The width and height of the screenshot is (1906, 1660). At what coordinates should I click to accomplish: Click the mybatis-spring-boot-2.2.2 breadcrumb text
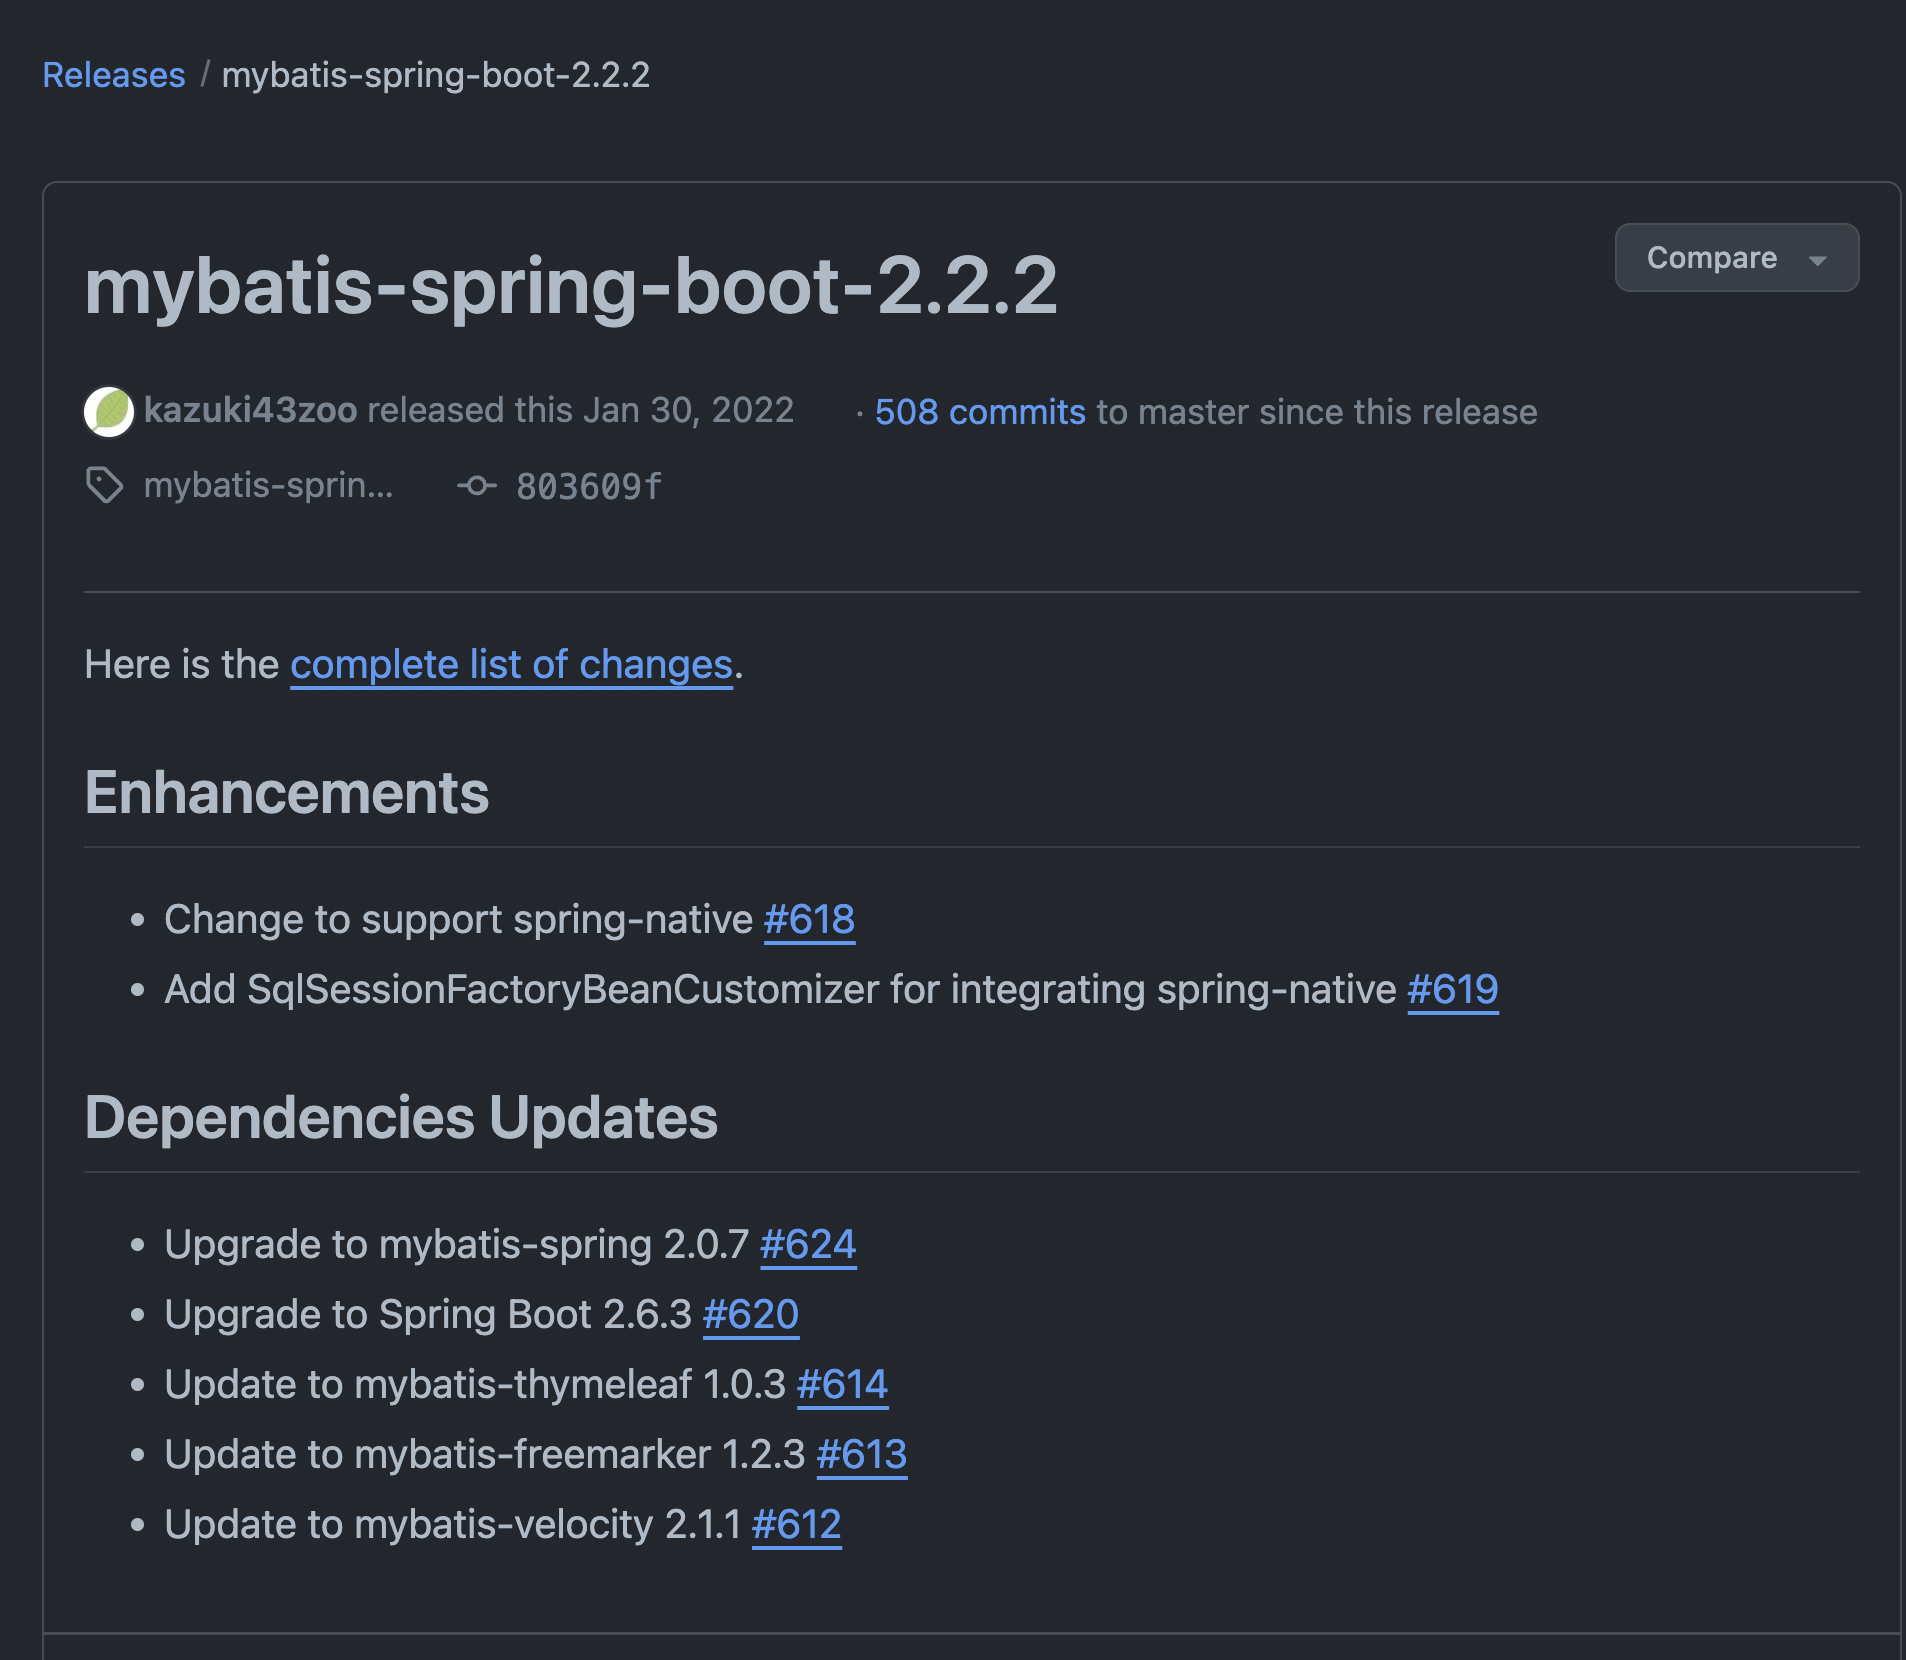(x=436, y=75)
